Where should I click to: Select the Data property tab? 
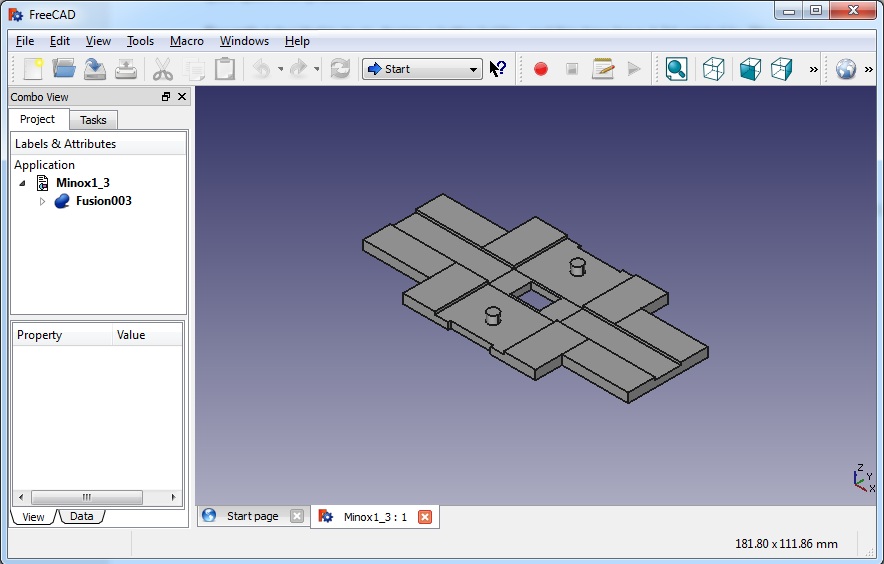click(x=81, y=517)
